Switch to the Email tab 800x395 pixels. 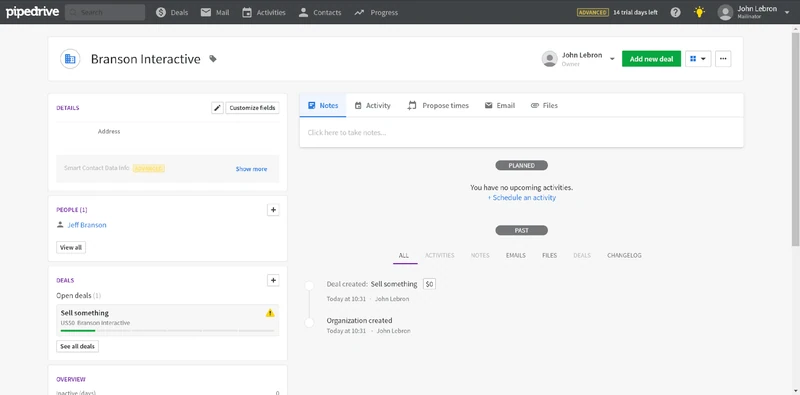(x=499, y=106)
